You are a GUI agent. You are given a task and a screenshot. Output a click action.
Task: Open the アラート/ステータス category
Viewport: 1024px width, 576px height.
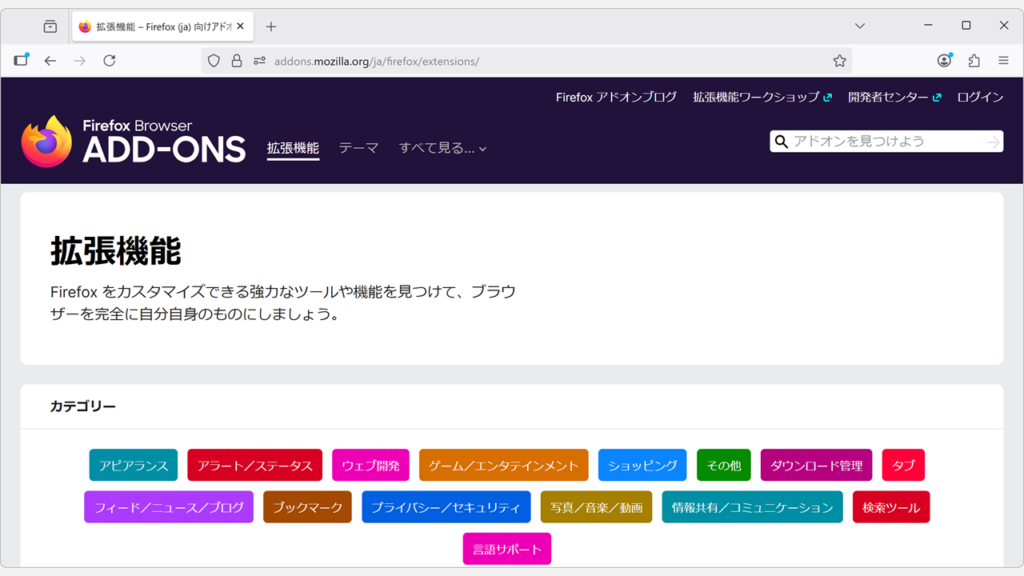[x=255, y=465]
